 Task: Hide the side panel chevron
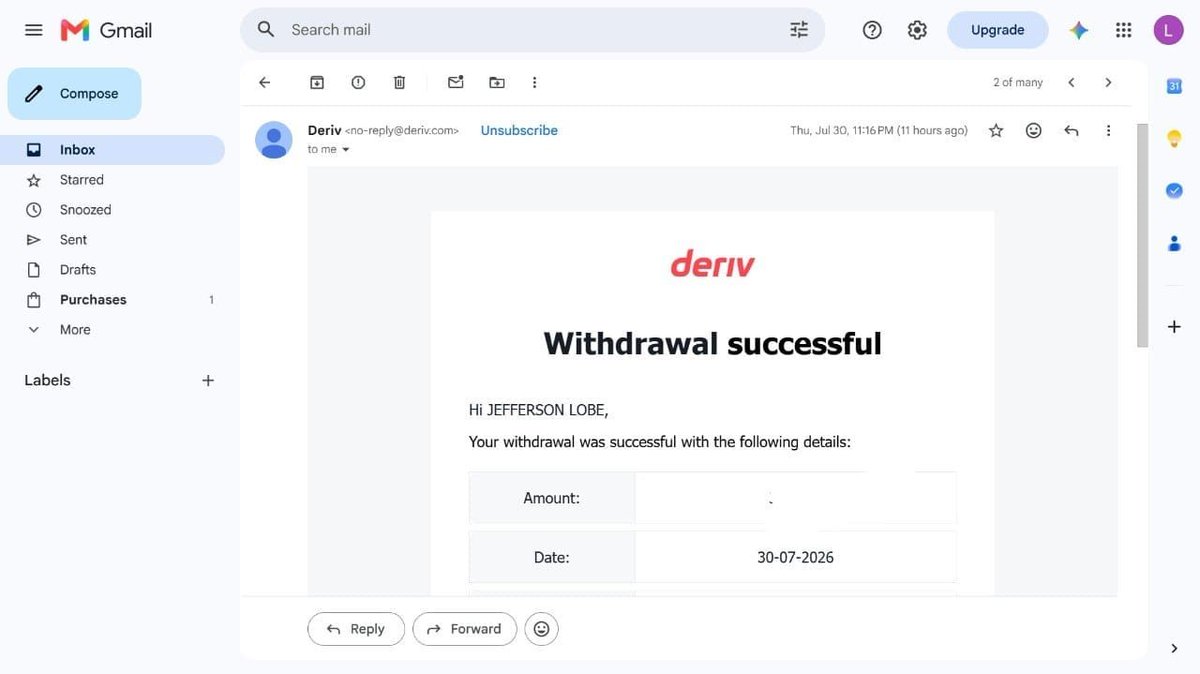[1174, 649]
